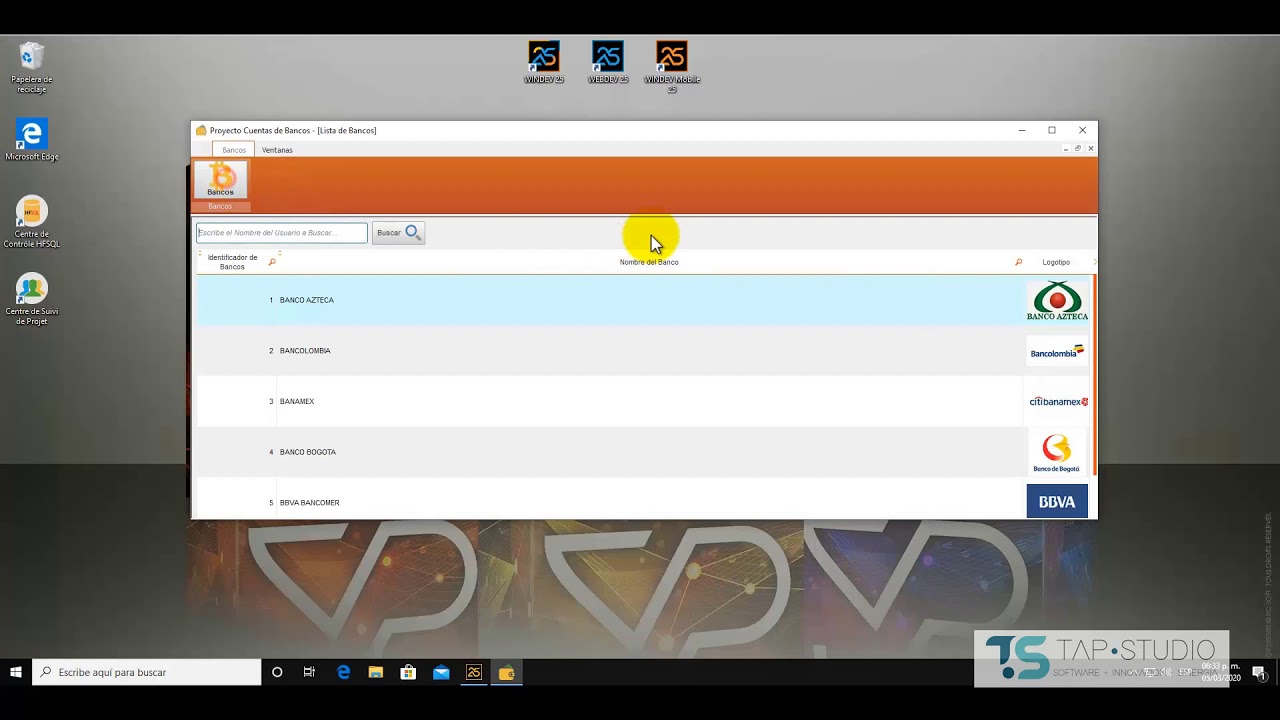Launch Edge from the taskbar
Screen dimensions: 1280x720
pyautogui.click(x=344, y=672)
